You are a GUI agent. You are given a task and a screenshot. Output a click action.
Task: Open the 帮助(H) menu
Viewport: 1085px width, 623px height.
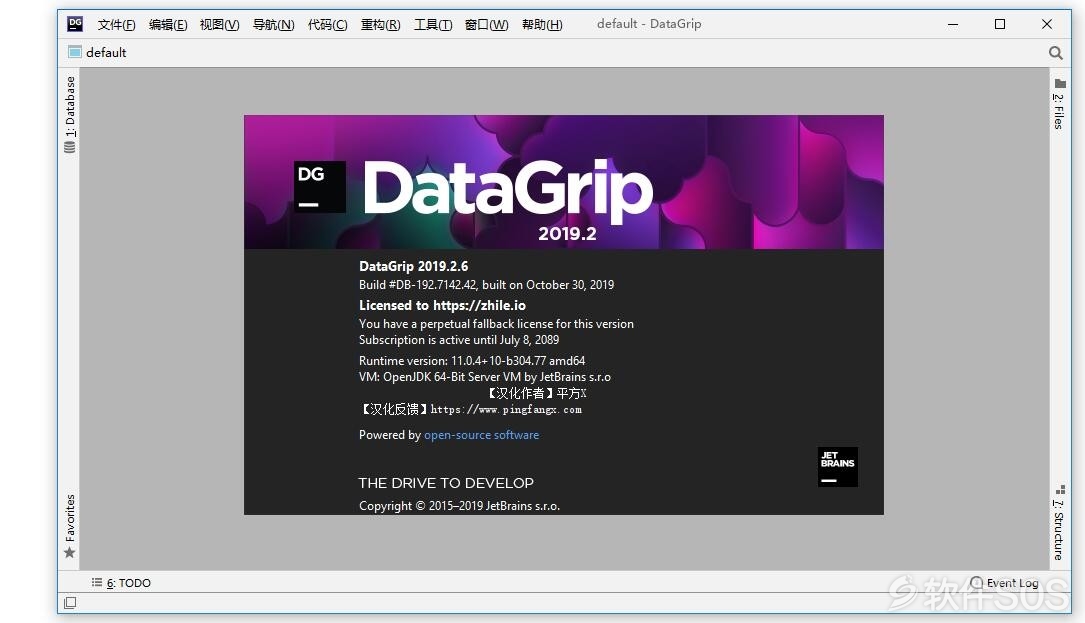pyautogui.click(x=542, y=25)
